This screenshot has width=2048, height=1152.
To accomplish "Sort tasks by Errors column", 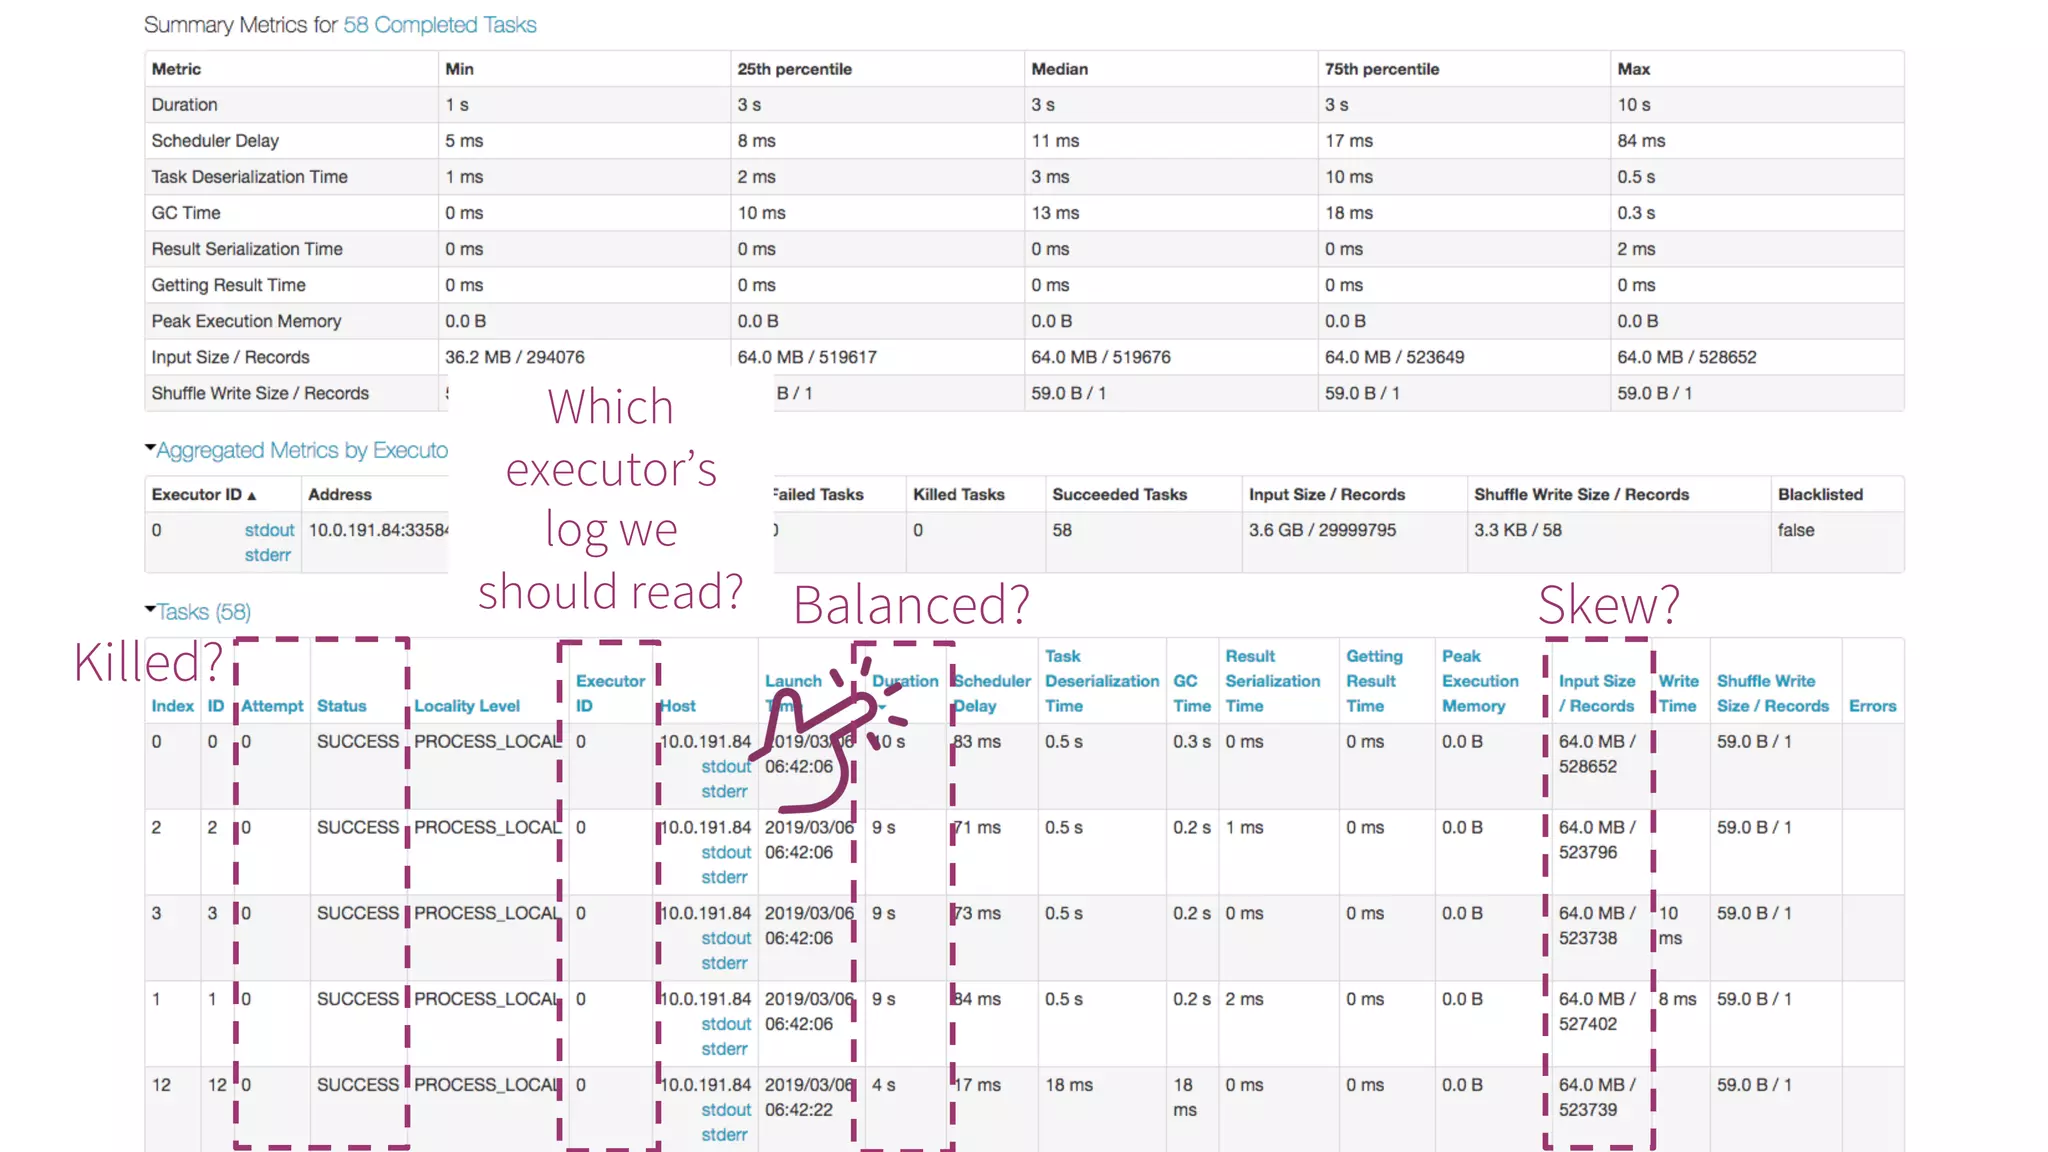I will point(1872,706).
